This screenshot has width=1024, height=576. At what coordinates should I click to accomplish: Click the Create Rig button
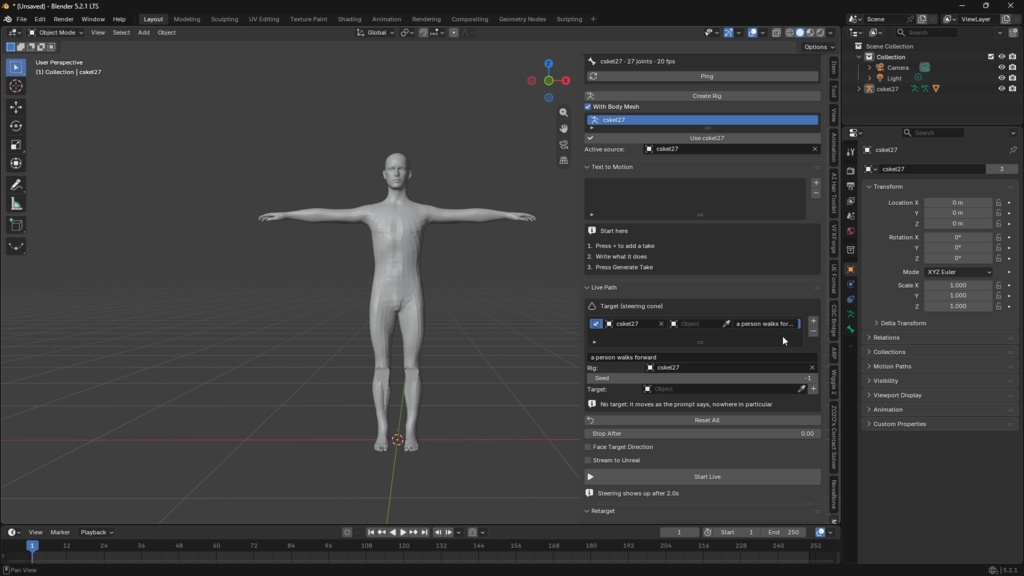coord(703,96)
